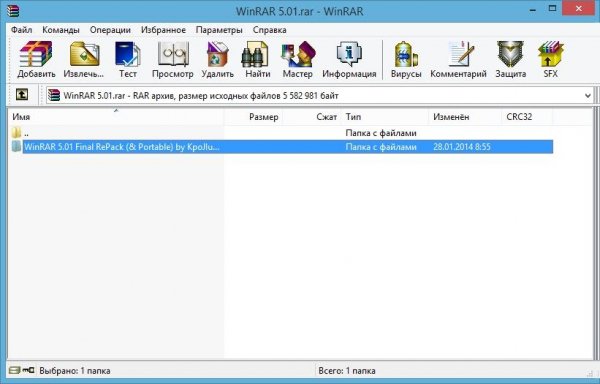Click the "Выбрано: 1 папка" status text

[75, 371]
